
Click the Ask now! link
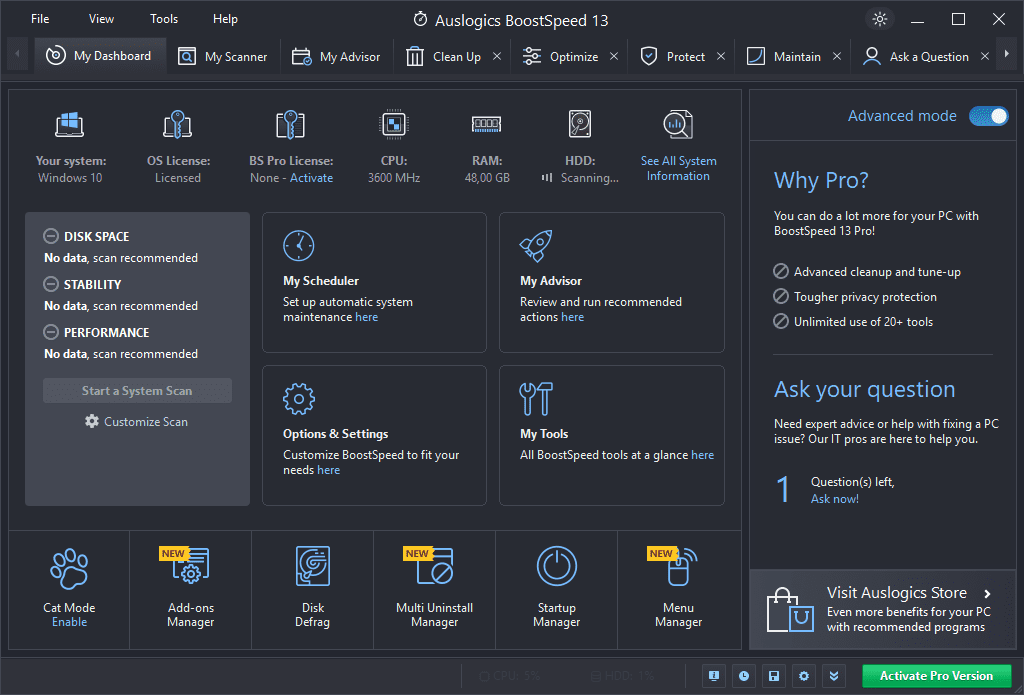click(x=835, y=499)
